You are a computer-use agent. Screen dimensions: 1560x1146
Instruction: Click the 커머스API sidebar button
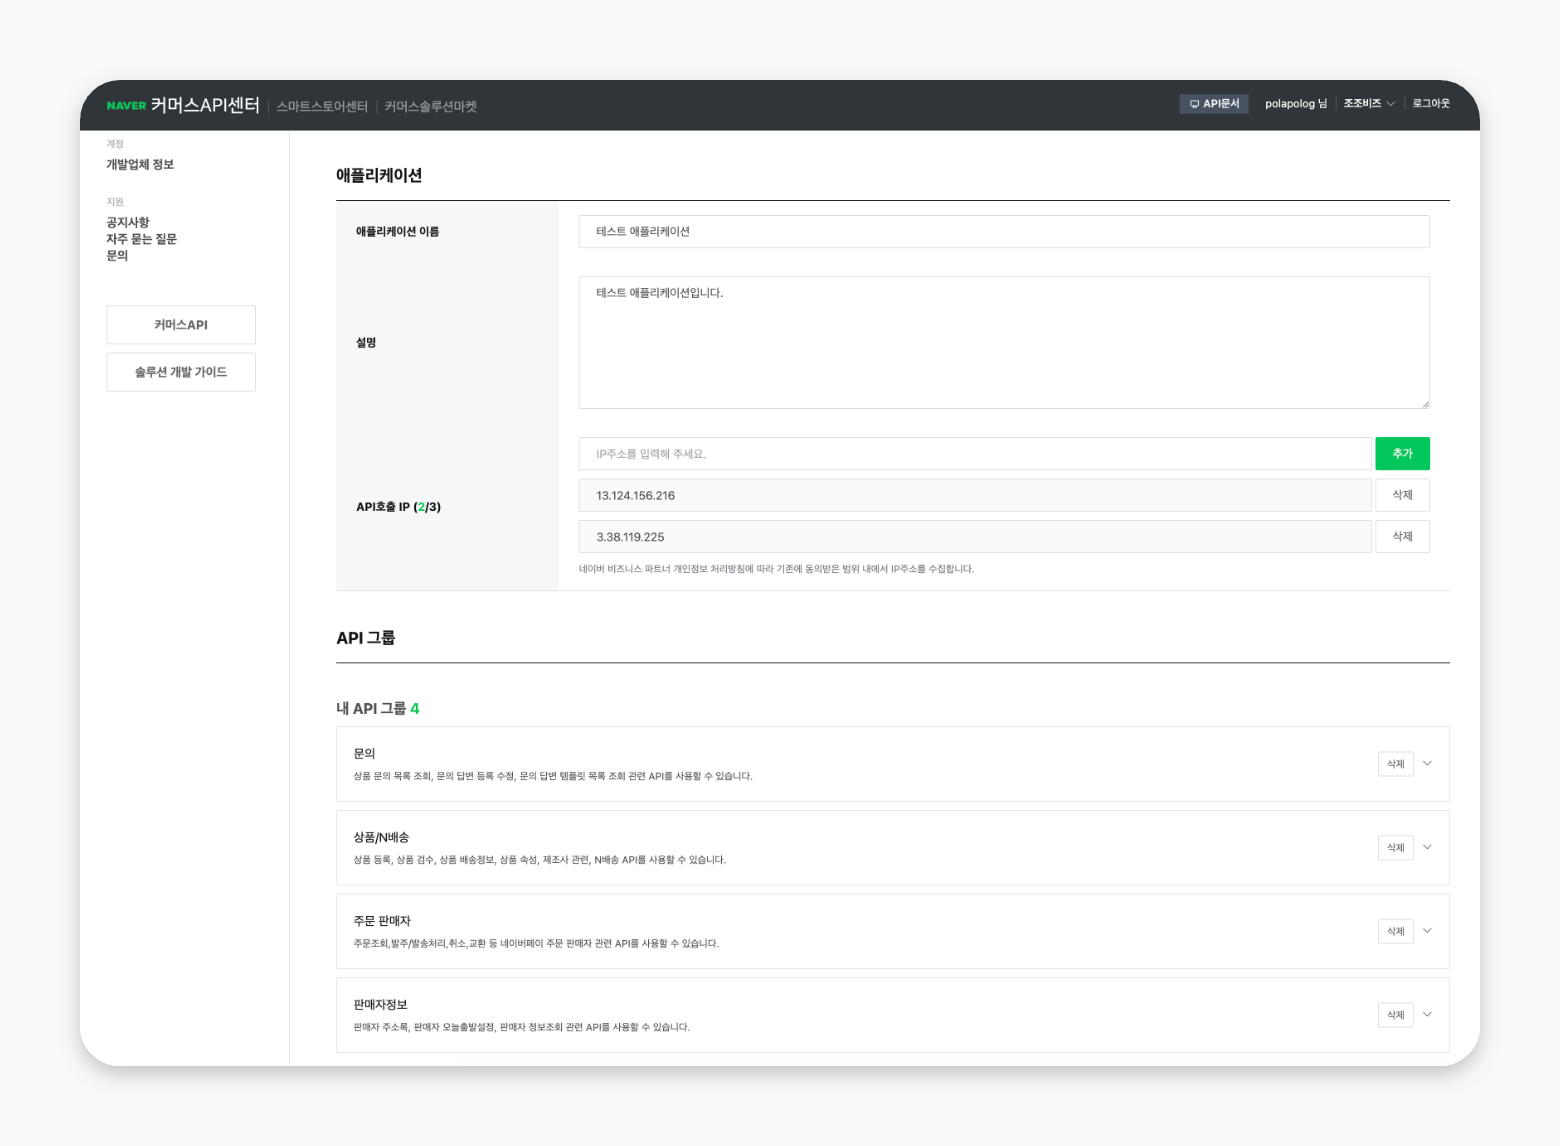pos(181,325)
